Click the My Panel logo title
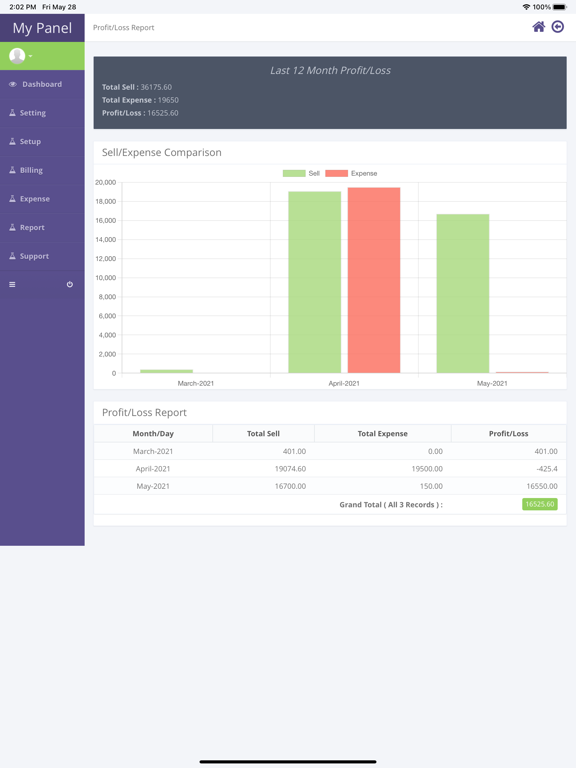 pos(42,28)
